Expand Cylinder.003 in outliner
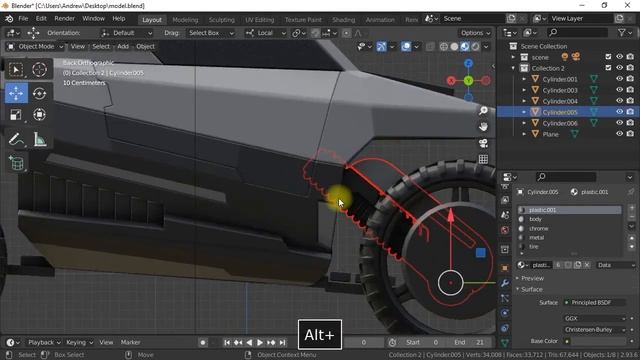This screenshot has width=640, height=360. [x=524, y=90]
